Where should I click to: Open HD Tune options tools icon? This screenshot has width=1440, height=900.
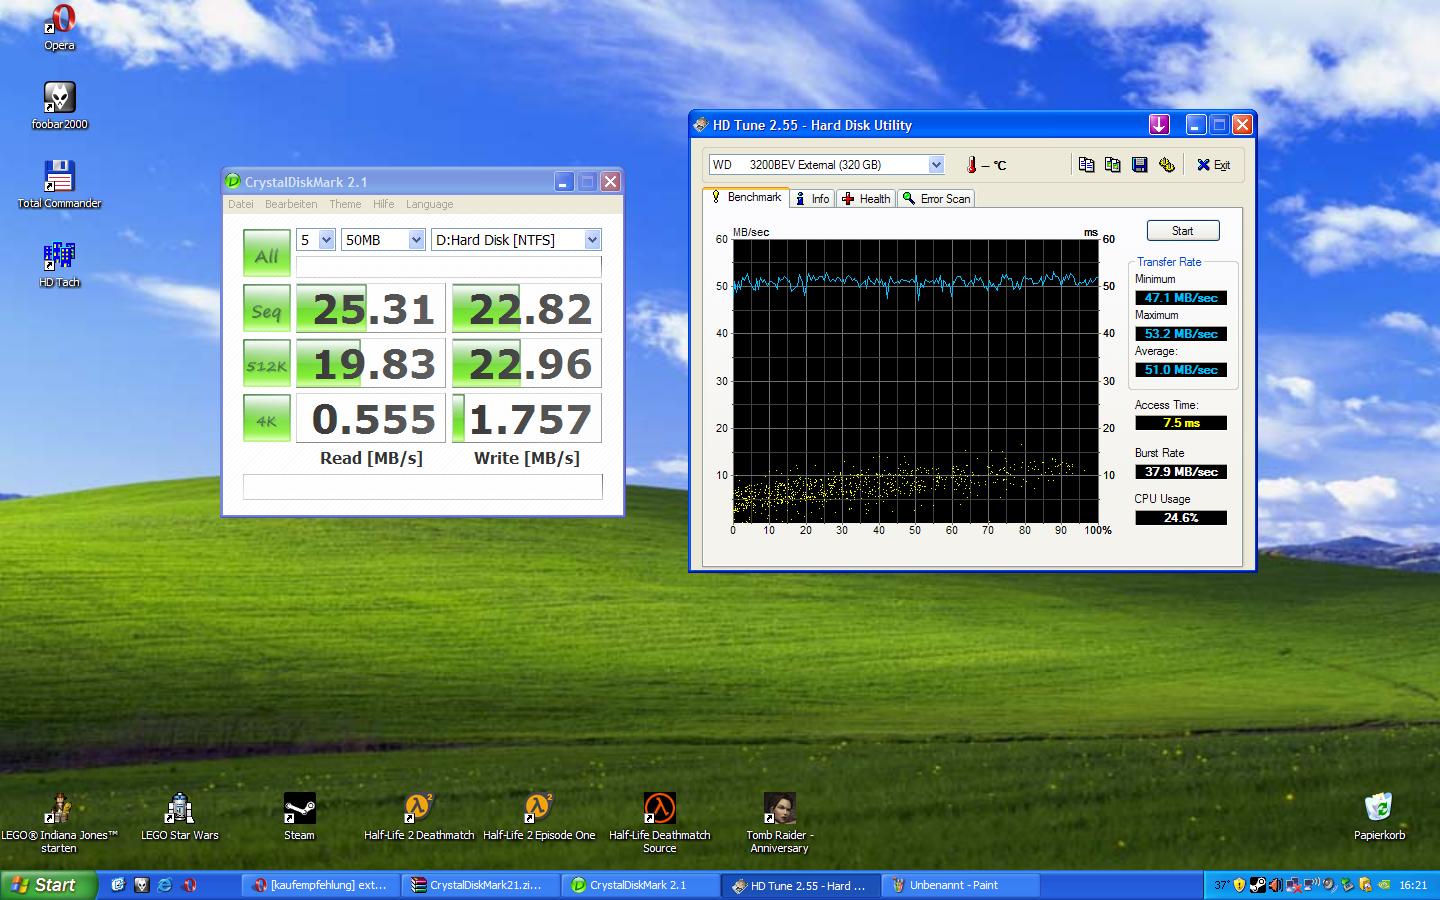1166,164
